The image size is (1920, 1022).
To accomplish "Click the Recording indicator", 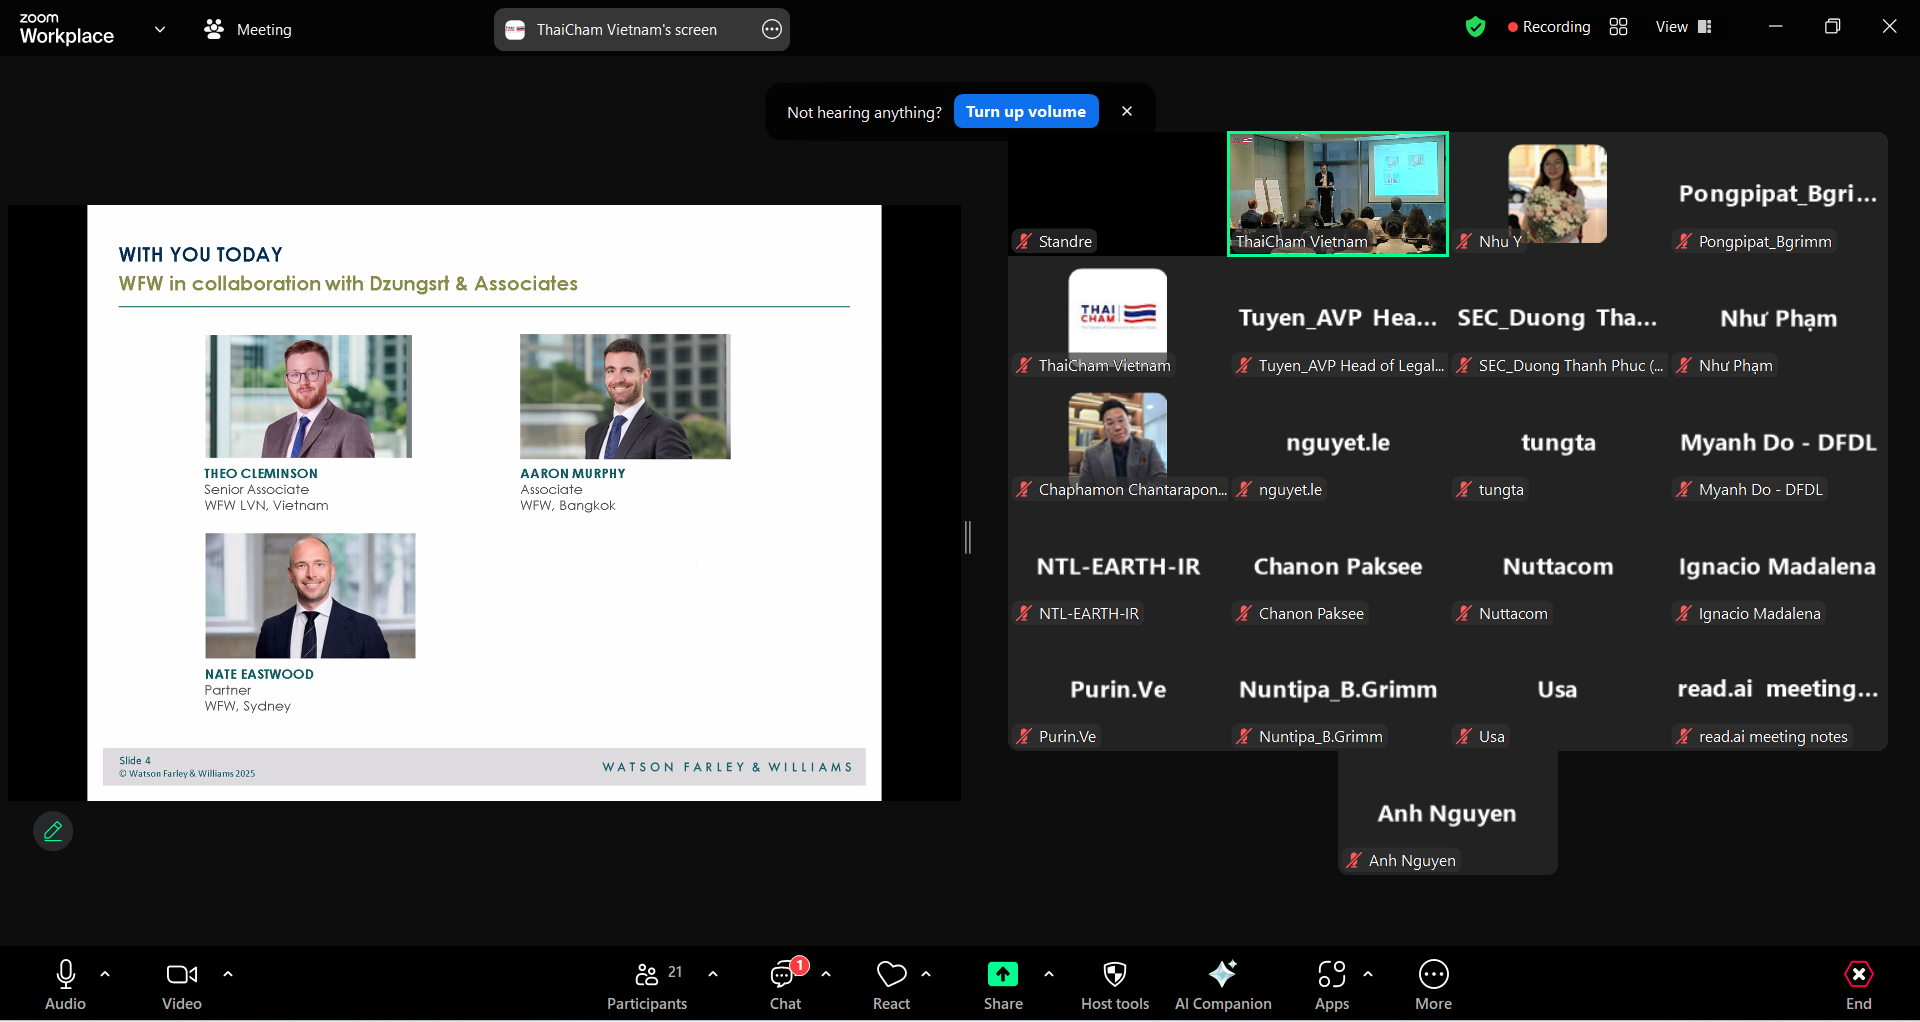I will 1549,27.
